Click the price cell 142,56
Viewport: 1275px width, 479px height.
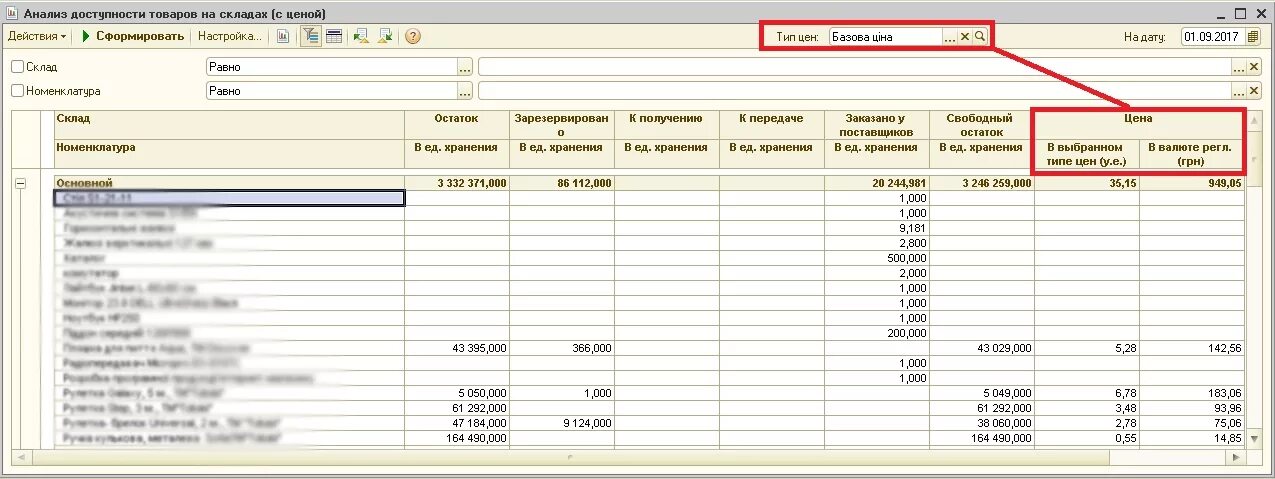(1190, 348)
